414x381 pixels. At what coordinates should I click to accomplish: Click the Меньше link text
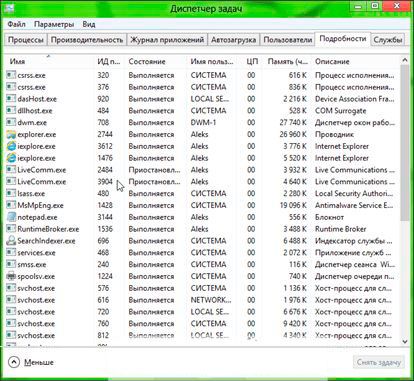[39, 362]
